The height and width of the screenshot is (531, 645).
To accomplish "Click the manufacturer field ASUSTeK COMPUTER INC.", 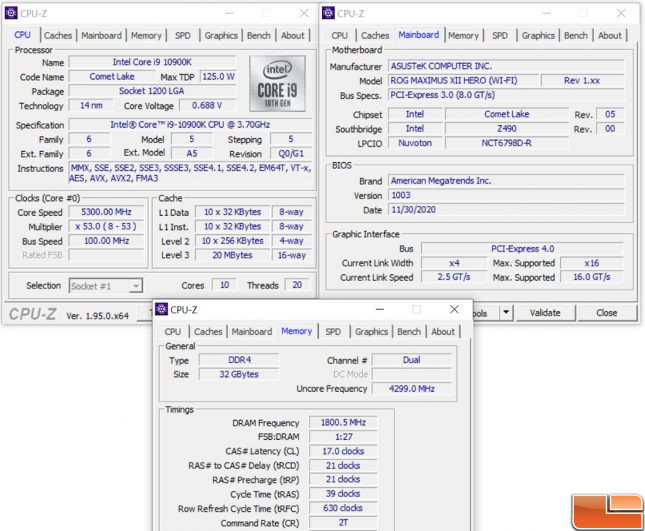I will pyautogui.click(x=506, y=66).
